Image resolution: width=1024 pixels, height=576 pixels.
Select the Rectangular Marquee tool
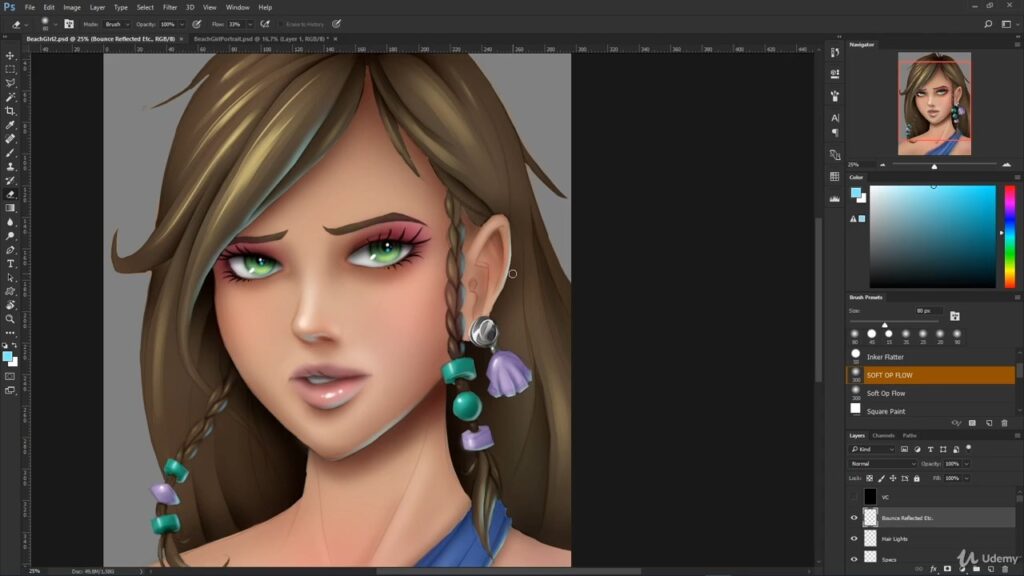pyautogui.click(x=10, y=69)
